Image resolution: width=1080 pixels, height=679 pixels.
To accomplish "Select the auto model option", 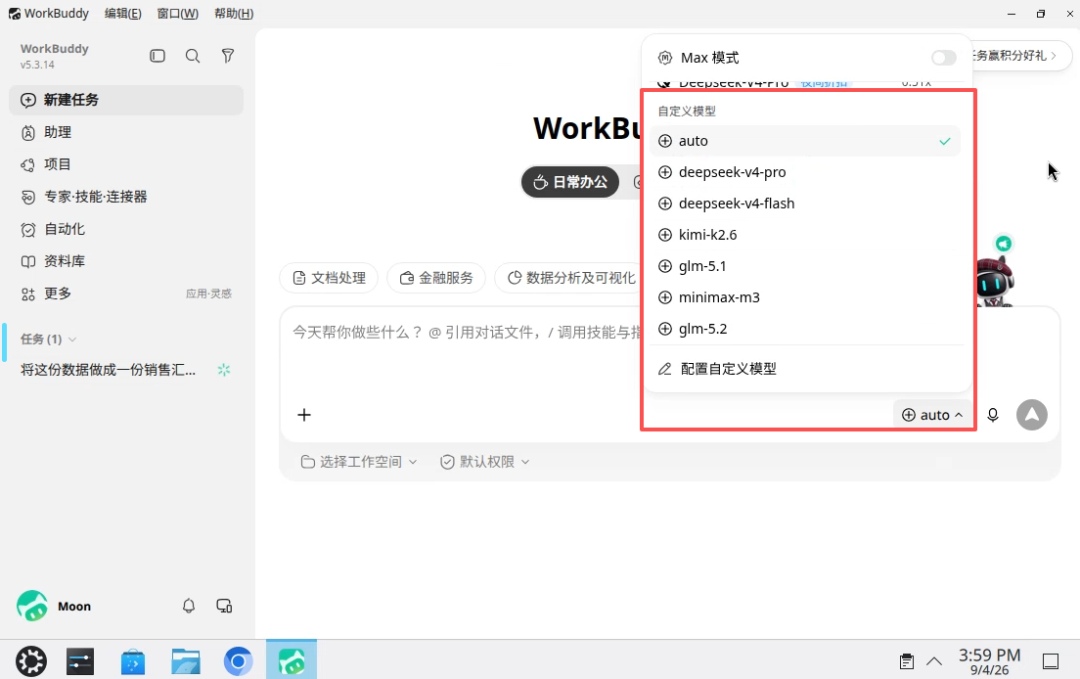I will click(804, 140).
